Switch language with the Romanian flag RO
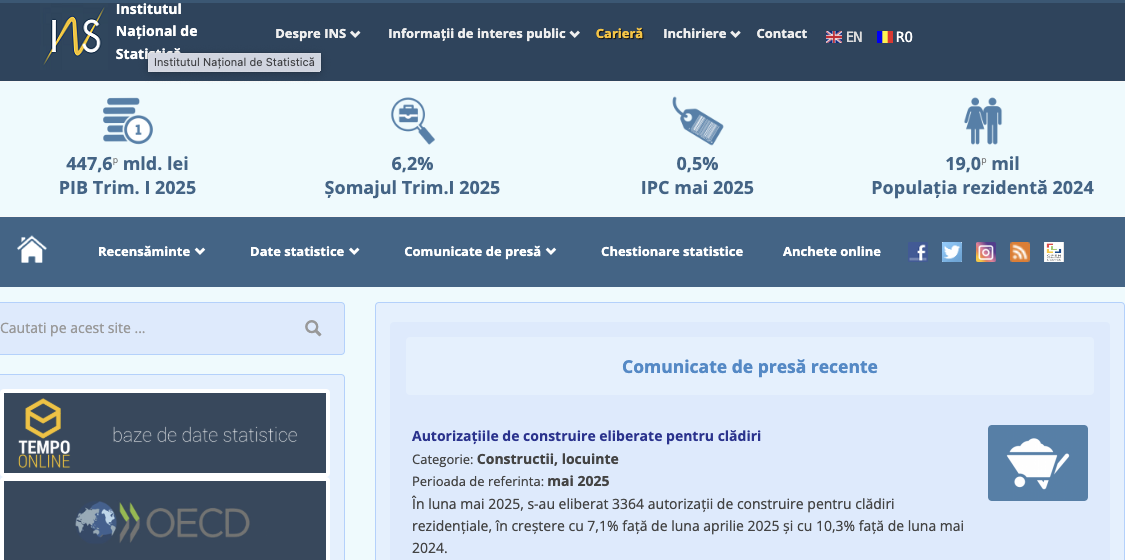Screen dimensions: 1125x560 click(895, 37)
